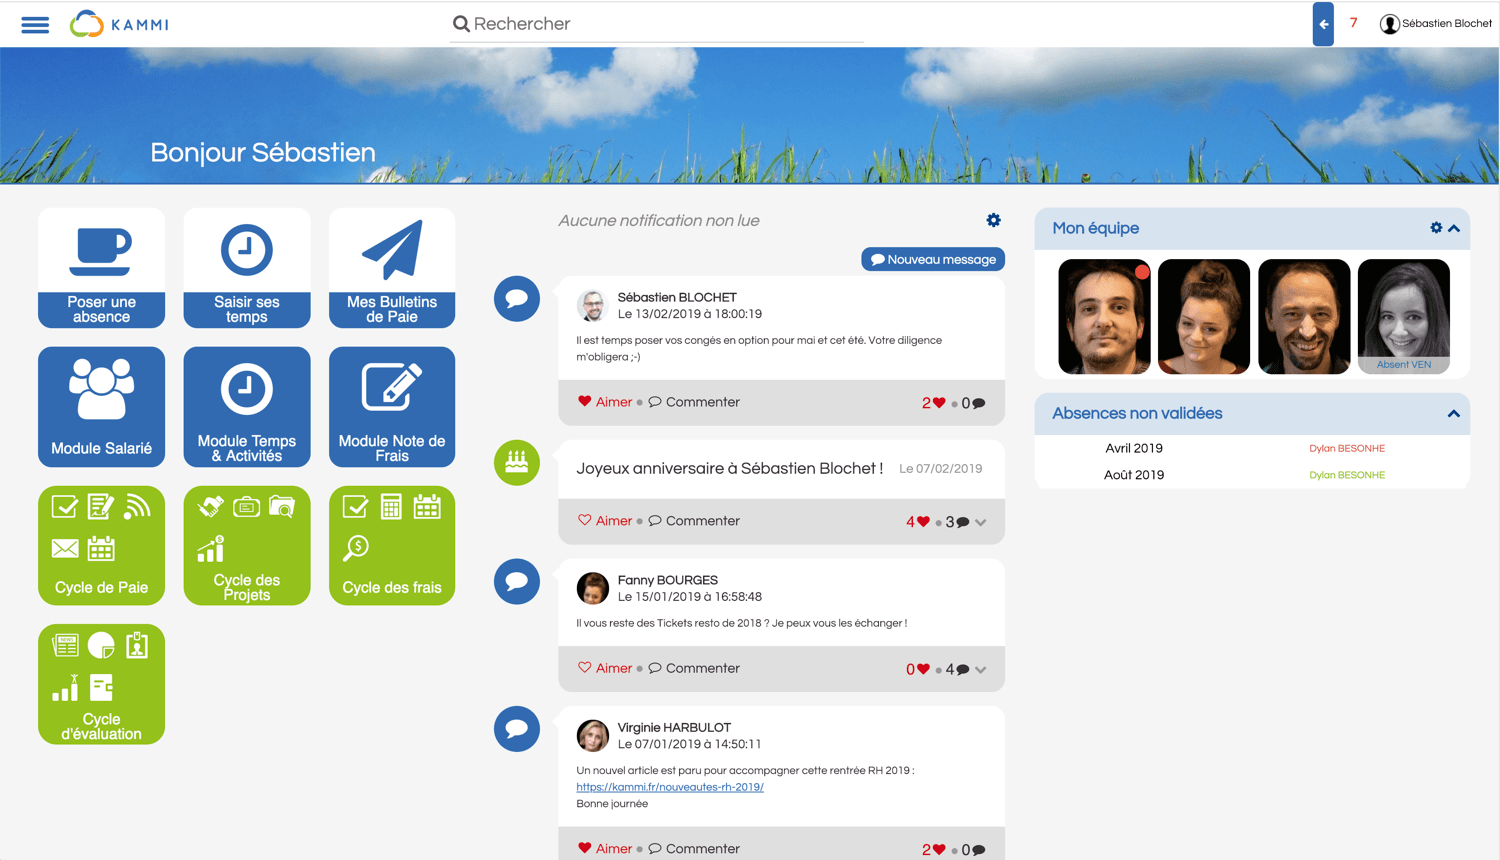Screen dimensions: 1500x860
Task: Expand comments on Fanny BOURGES's post
Action: (x=981, y=669)
